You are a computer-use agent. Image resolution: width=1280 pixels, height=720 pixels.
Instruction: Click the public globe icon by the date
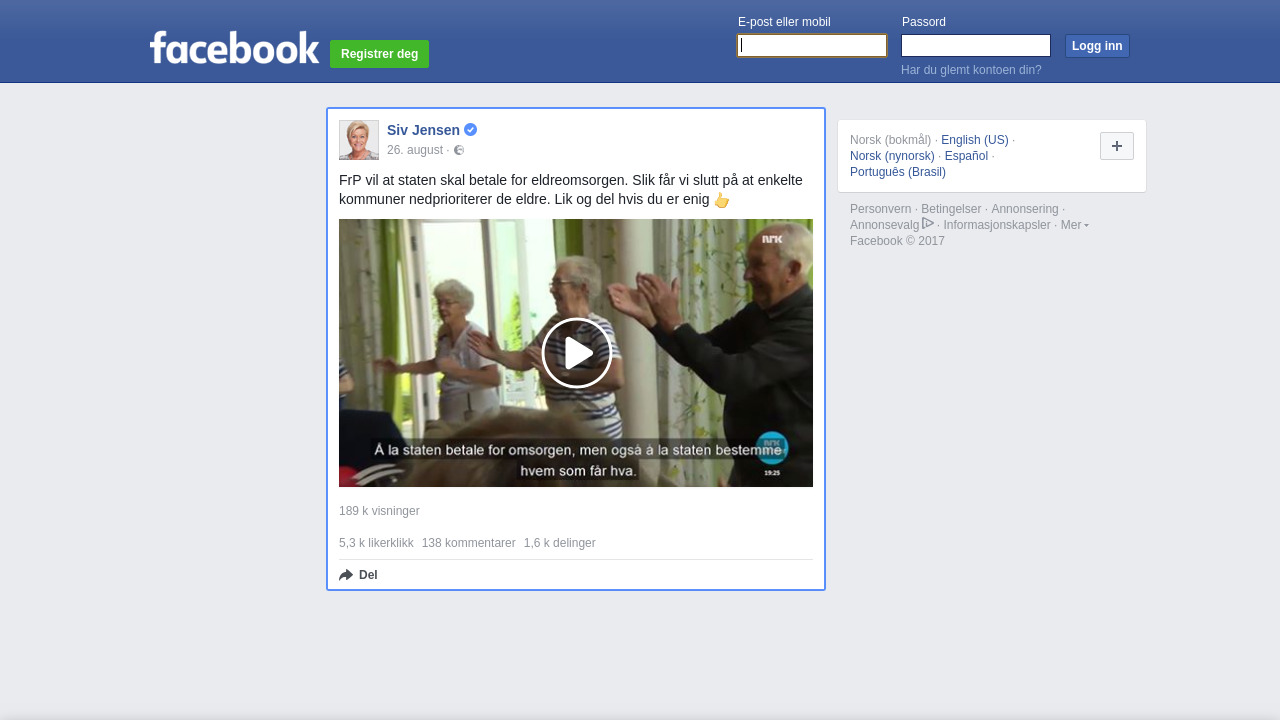[459, 150]
